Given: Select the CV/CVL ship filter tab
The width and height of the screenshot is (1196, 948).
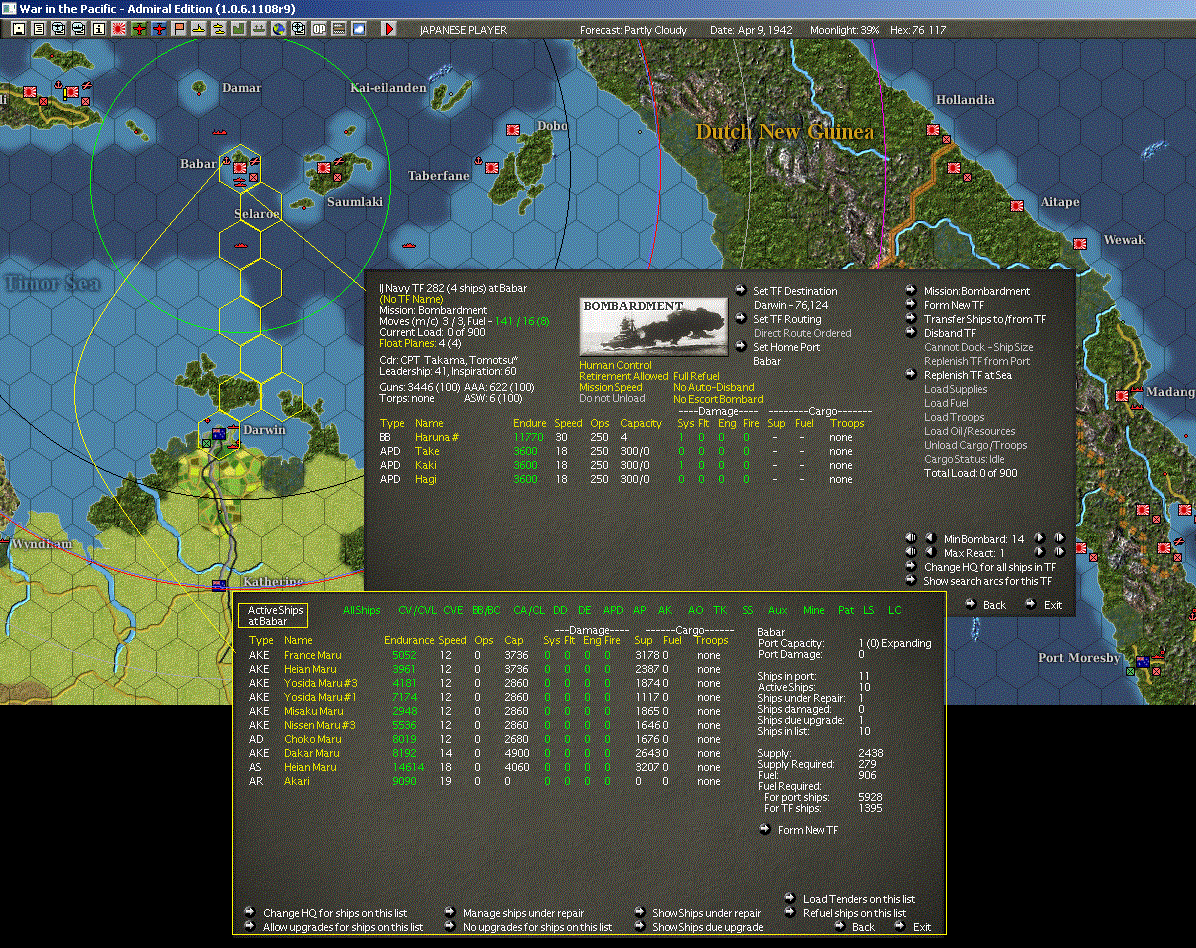Looking at the screenshot, I should (x=417, y=610).
